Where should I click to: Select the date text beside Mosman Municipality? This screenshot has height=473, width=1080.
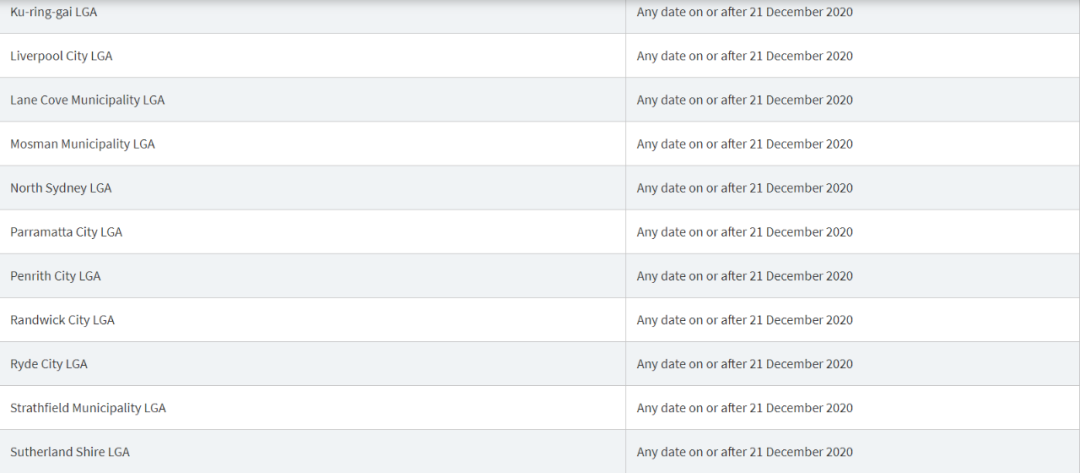coord(745,144)
